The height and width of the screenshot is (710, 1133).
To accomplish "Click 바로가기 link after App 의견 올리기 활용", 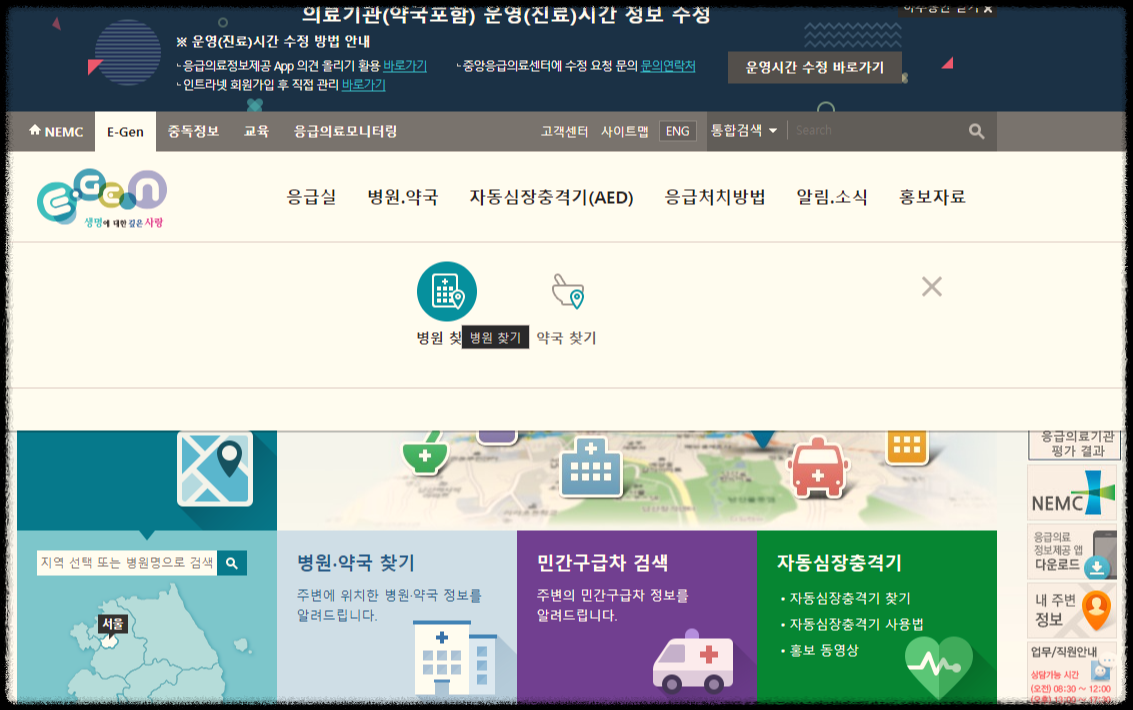I will click(405, 66).
